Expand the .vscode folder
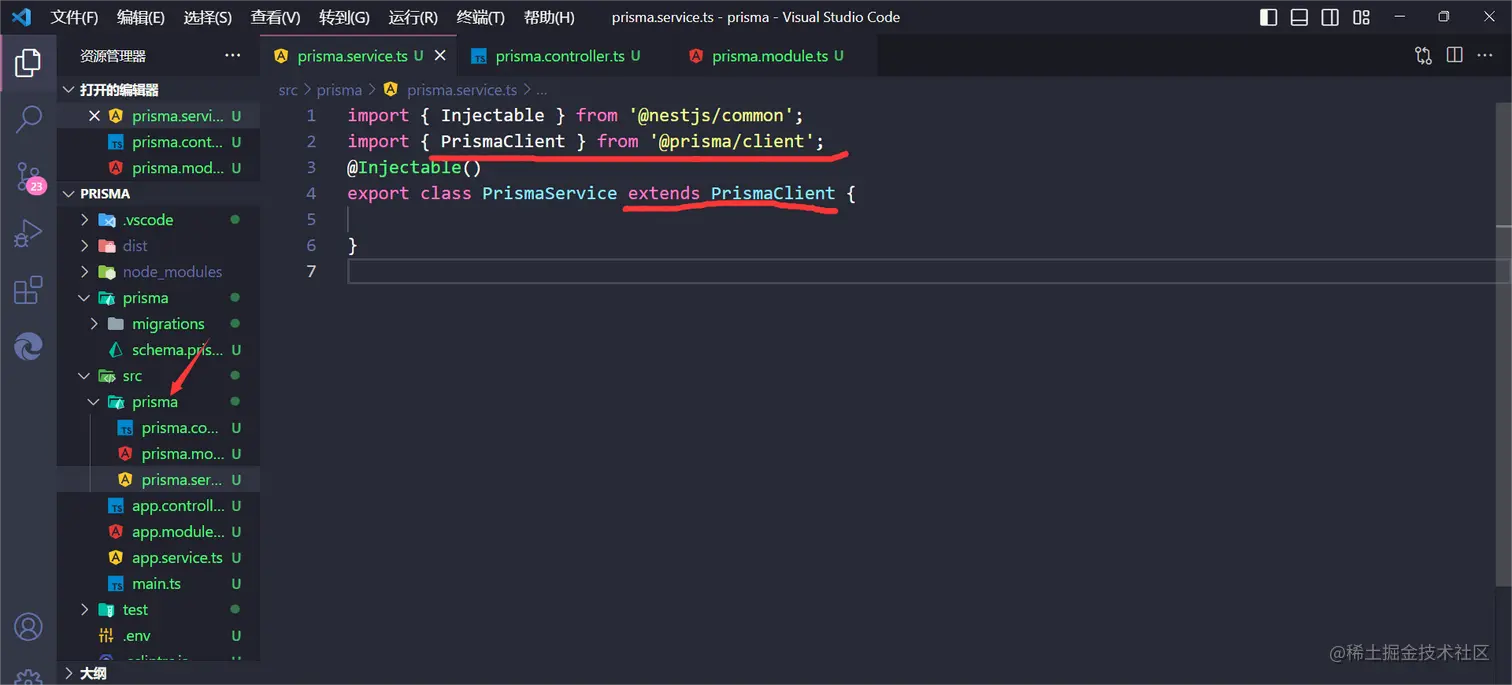 pyautogui.click(x=158, y=220)
